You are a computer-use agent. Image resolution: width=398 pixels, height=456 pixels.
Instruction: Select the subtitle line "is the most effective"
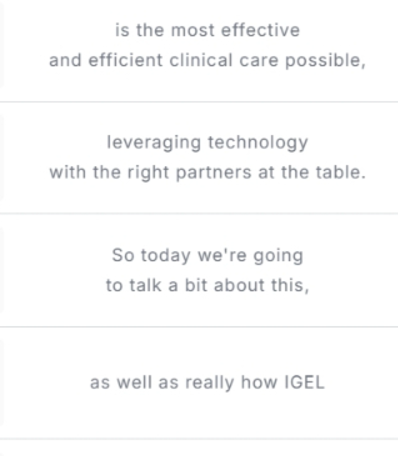click(207, 30)
